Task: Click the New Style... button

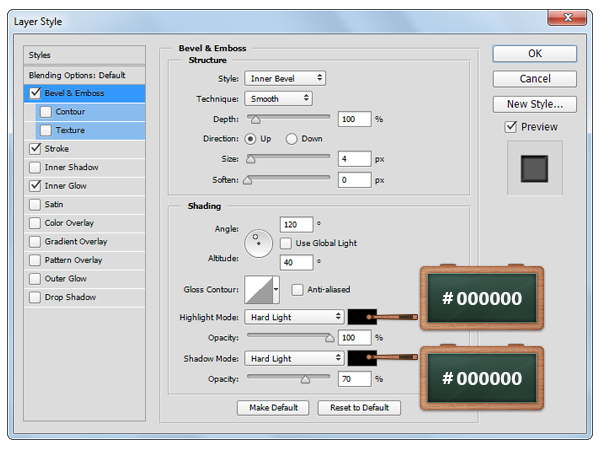Action: click(x=534, y=103)
